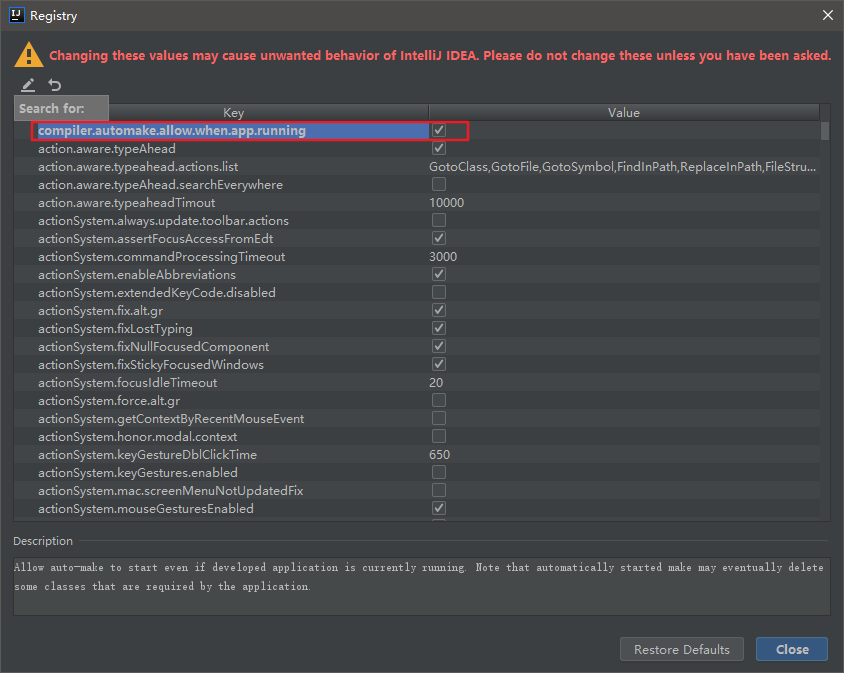Select the actionSystem.focusIdleTimeout value 20
The height and width of the screenshot is (673, 844).
(436, 382)
